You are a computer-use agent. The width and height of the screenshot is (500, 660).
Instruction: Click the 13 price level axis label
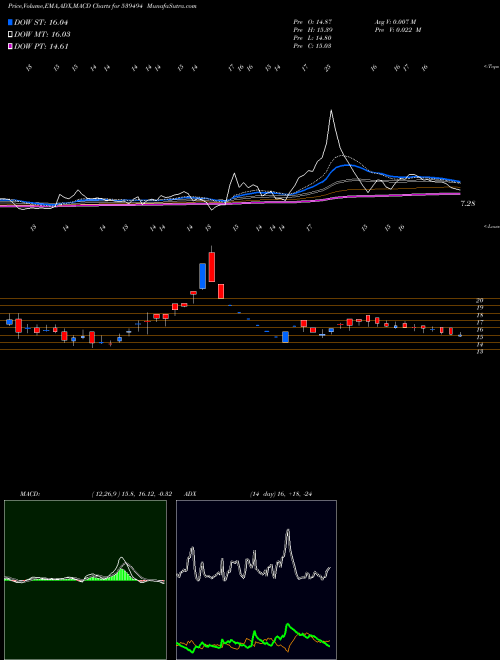[x=479, y=352]
